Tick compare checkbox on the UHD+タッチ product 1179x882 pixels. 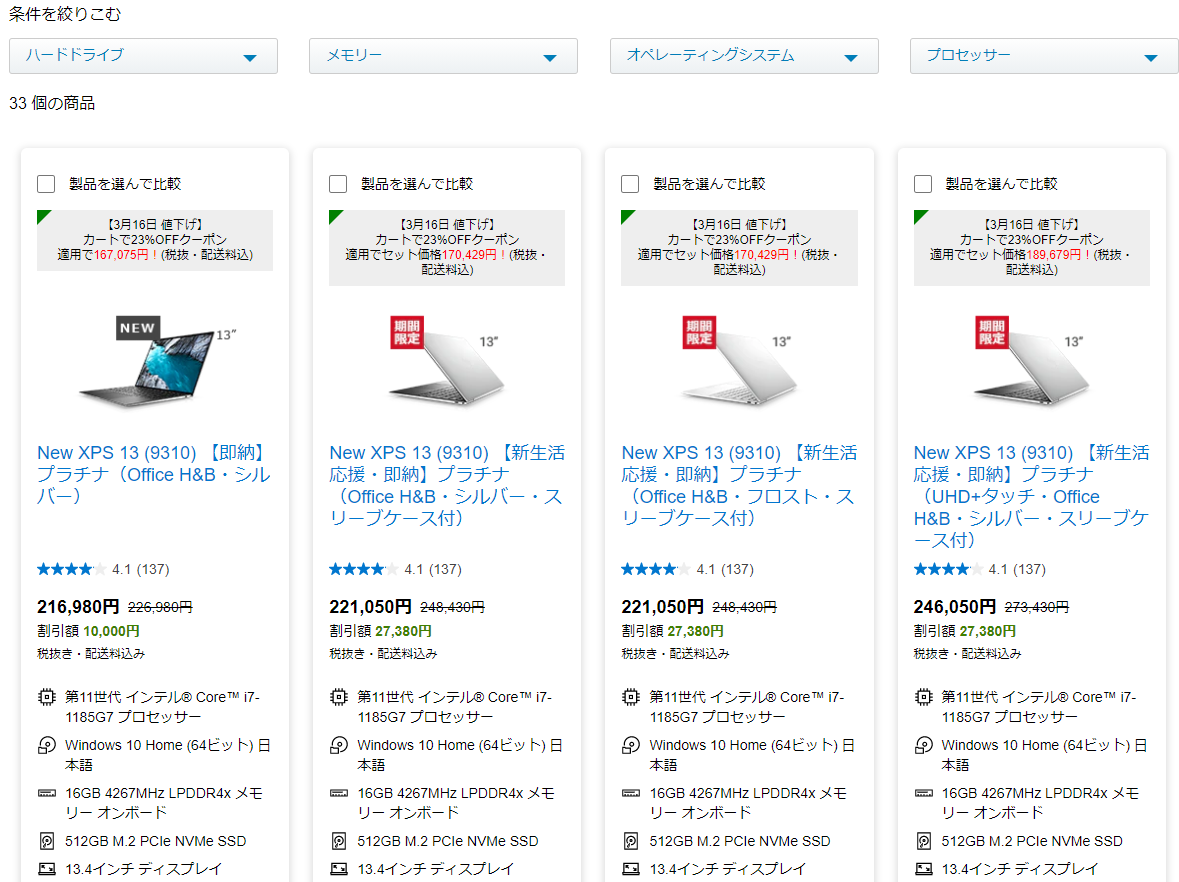(923, 184)
